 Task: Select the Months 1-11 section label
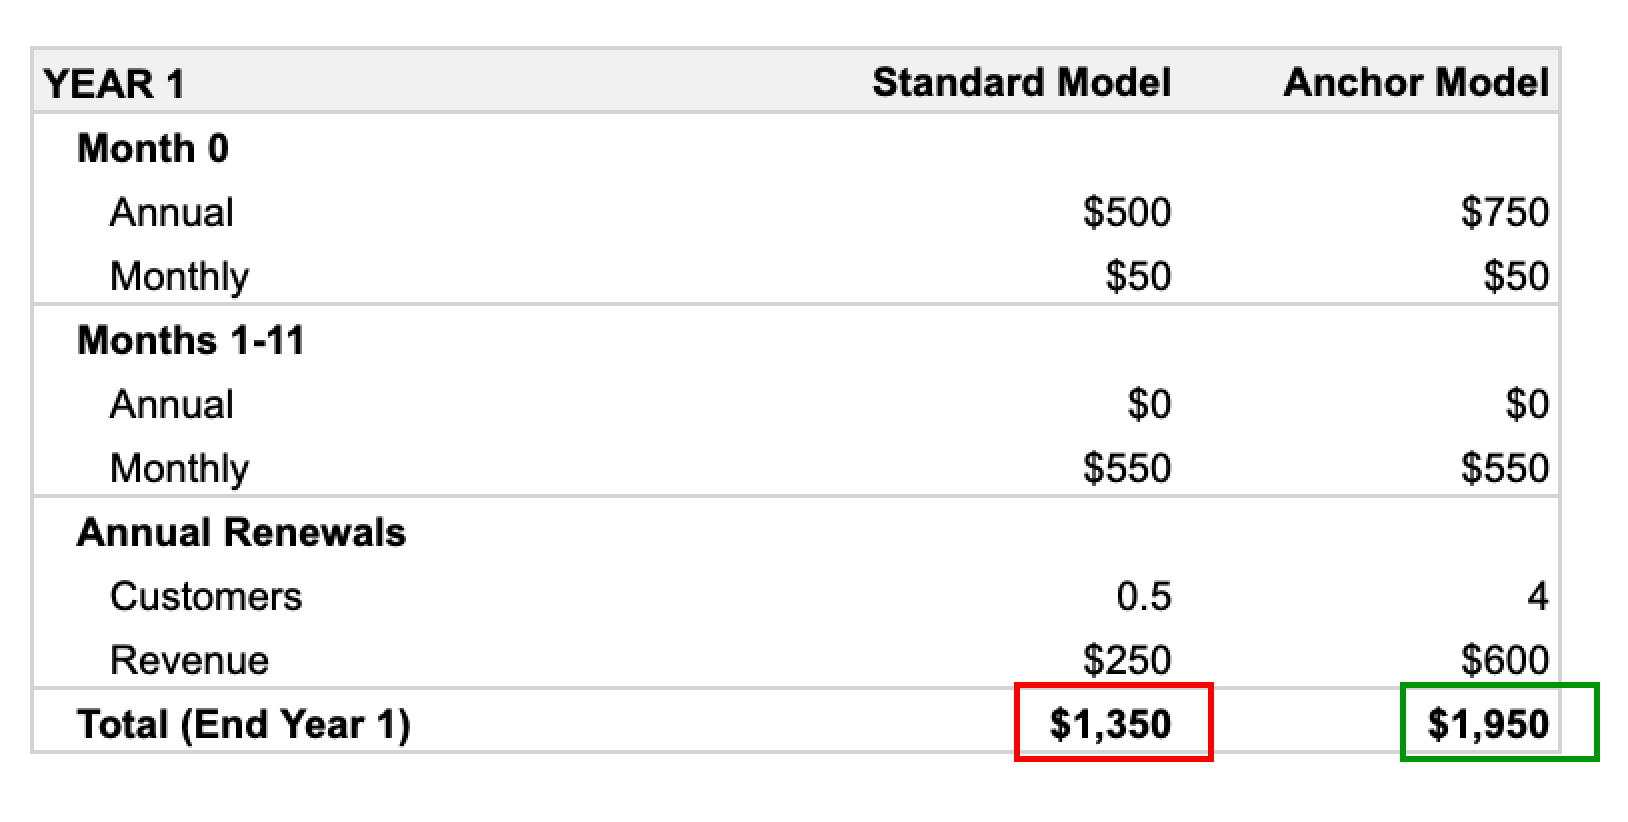[x=191, y=340]
